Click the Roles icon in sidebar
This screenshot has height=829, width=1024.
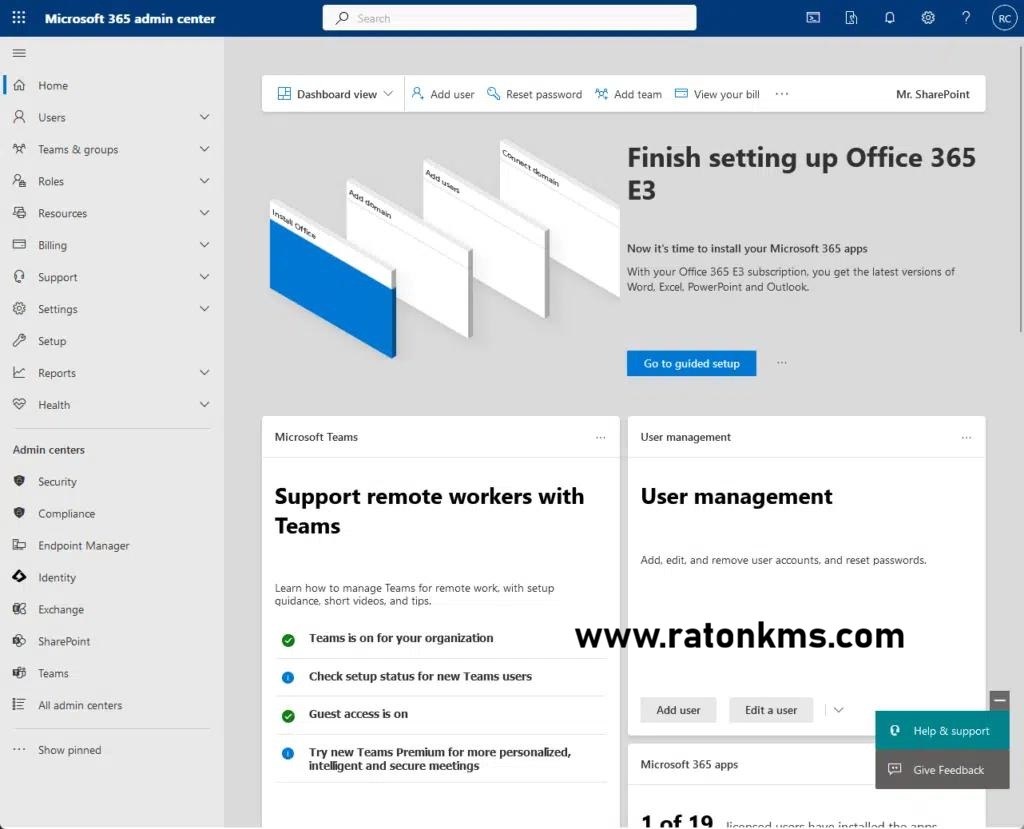(20, 181)
